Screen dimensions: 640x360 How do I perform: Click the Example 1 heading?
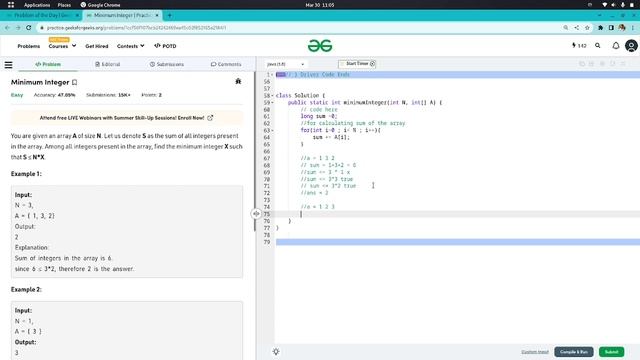[26, 174]
